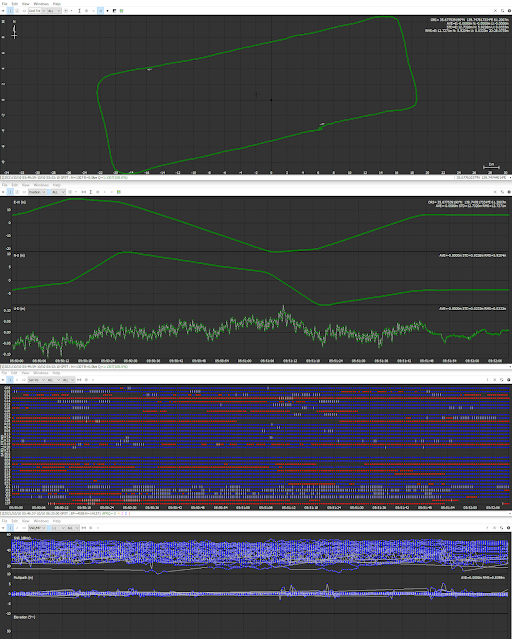Open ALL quality dropdown in ground track window

54,11
